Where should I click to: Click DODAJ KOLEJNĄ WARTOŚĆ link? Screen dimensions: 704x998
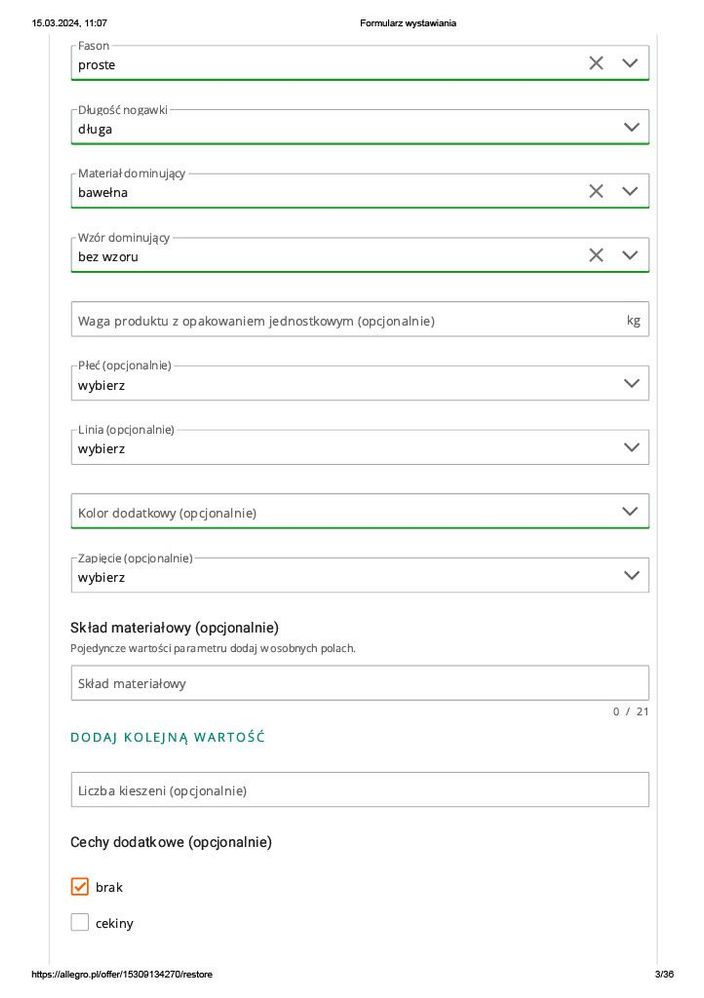click(x=167, y=737)
